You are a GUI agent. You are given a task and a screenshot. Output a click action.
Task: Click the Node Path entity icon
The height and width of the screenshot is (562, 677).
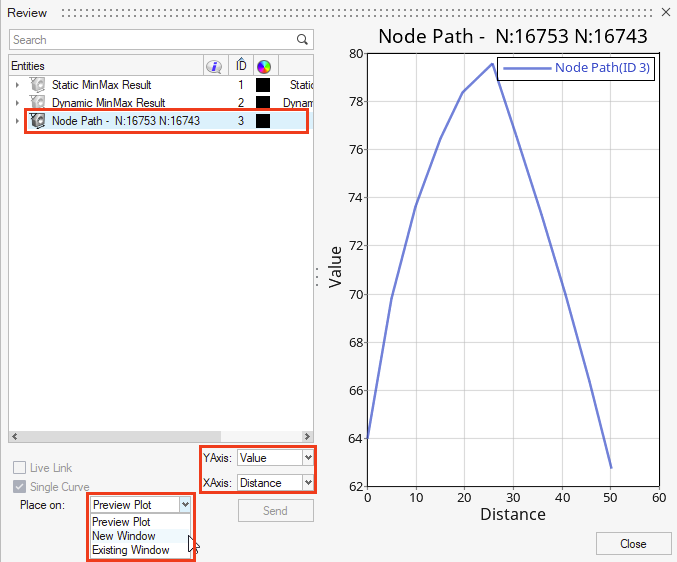point(38,121)
